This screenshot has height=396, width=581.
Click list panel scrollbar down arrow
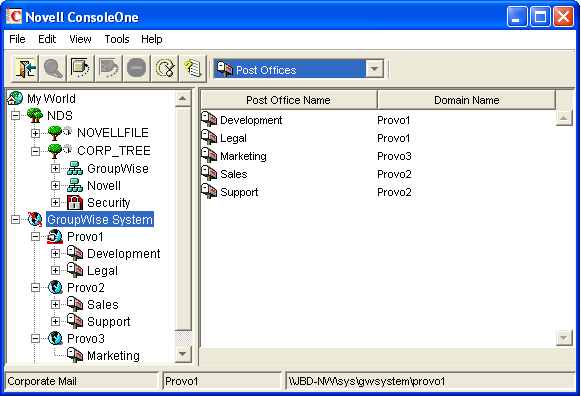pos(564,338)
